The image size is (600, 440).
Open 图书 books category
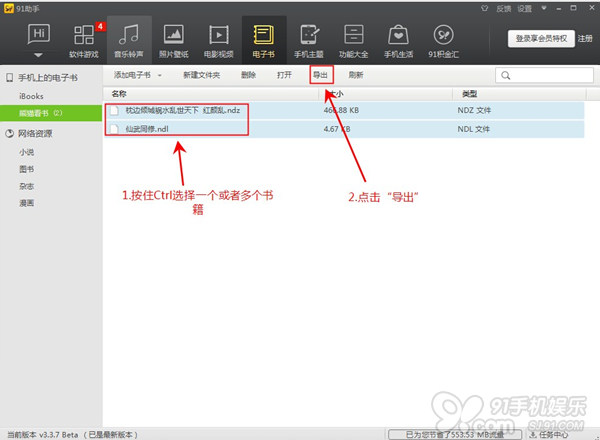[26, 169]
